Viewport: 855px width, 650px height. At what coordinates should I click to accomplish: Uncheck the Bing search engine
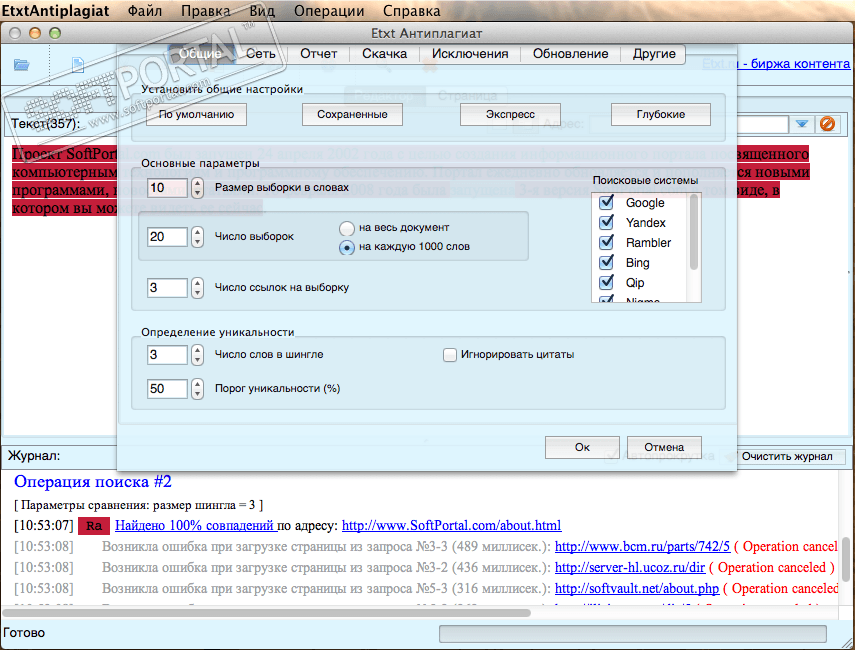point(606,262)
